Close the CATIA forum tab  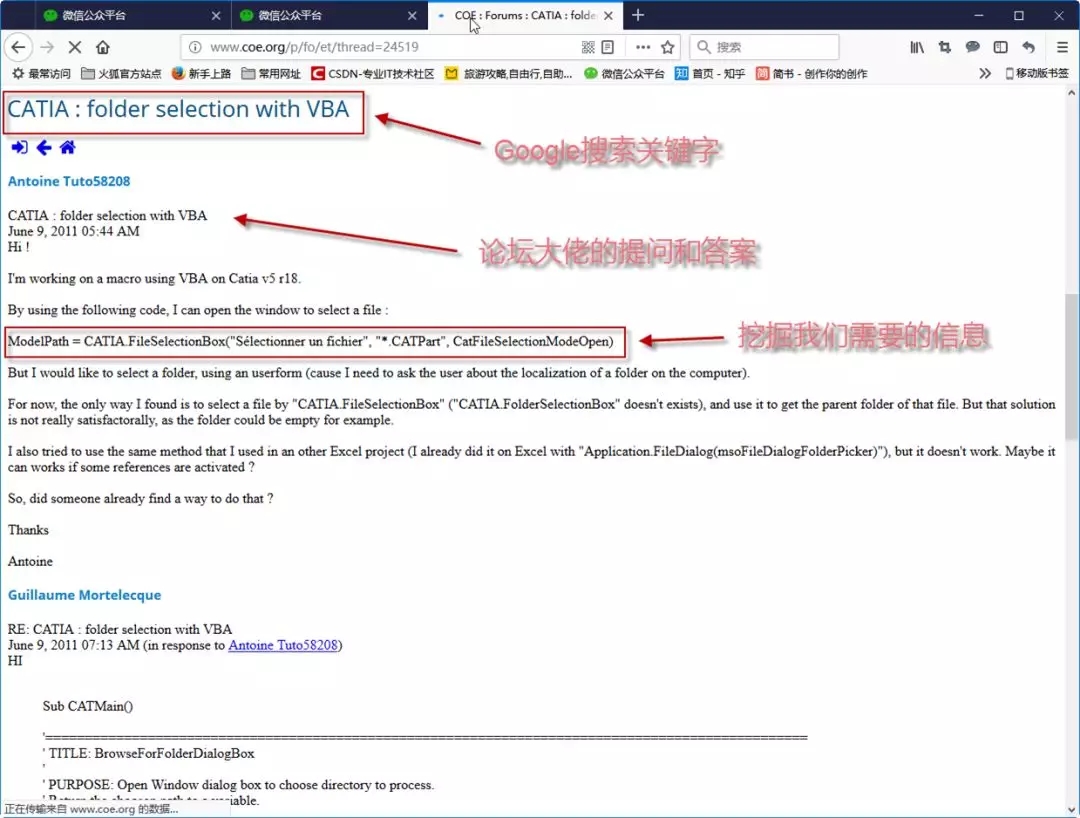coord(608,15)
